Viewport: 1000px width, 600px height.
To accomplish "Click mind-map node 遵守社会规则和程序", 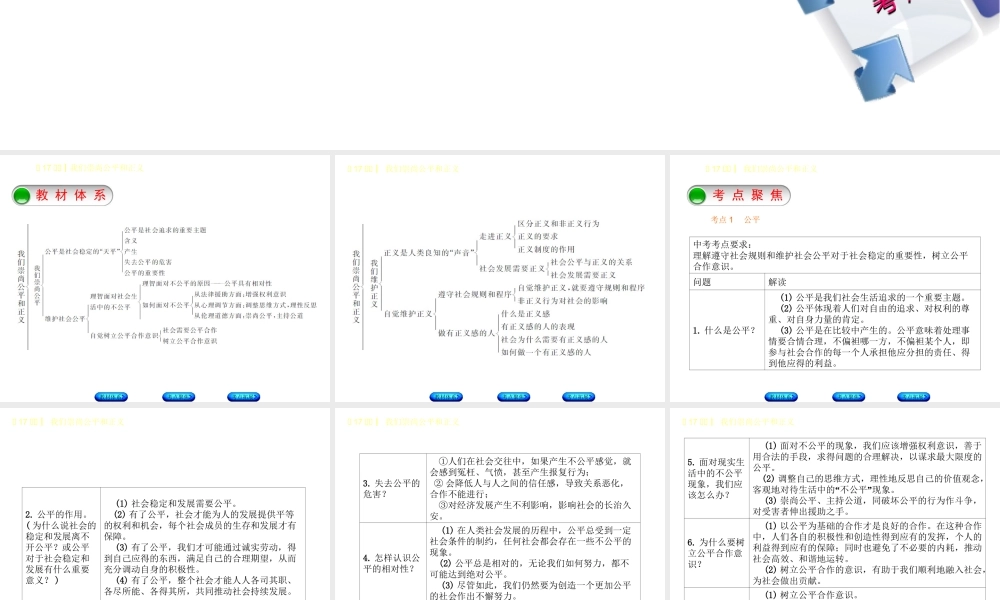I will (475, 295).
